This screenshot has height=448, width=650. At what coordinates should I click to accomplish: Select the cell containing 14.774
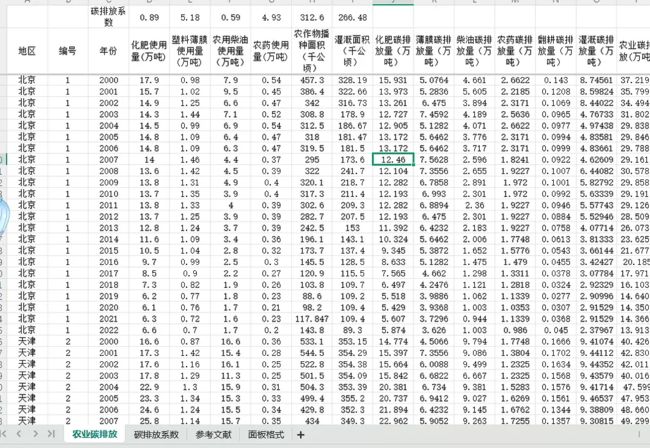point(393,341)
